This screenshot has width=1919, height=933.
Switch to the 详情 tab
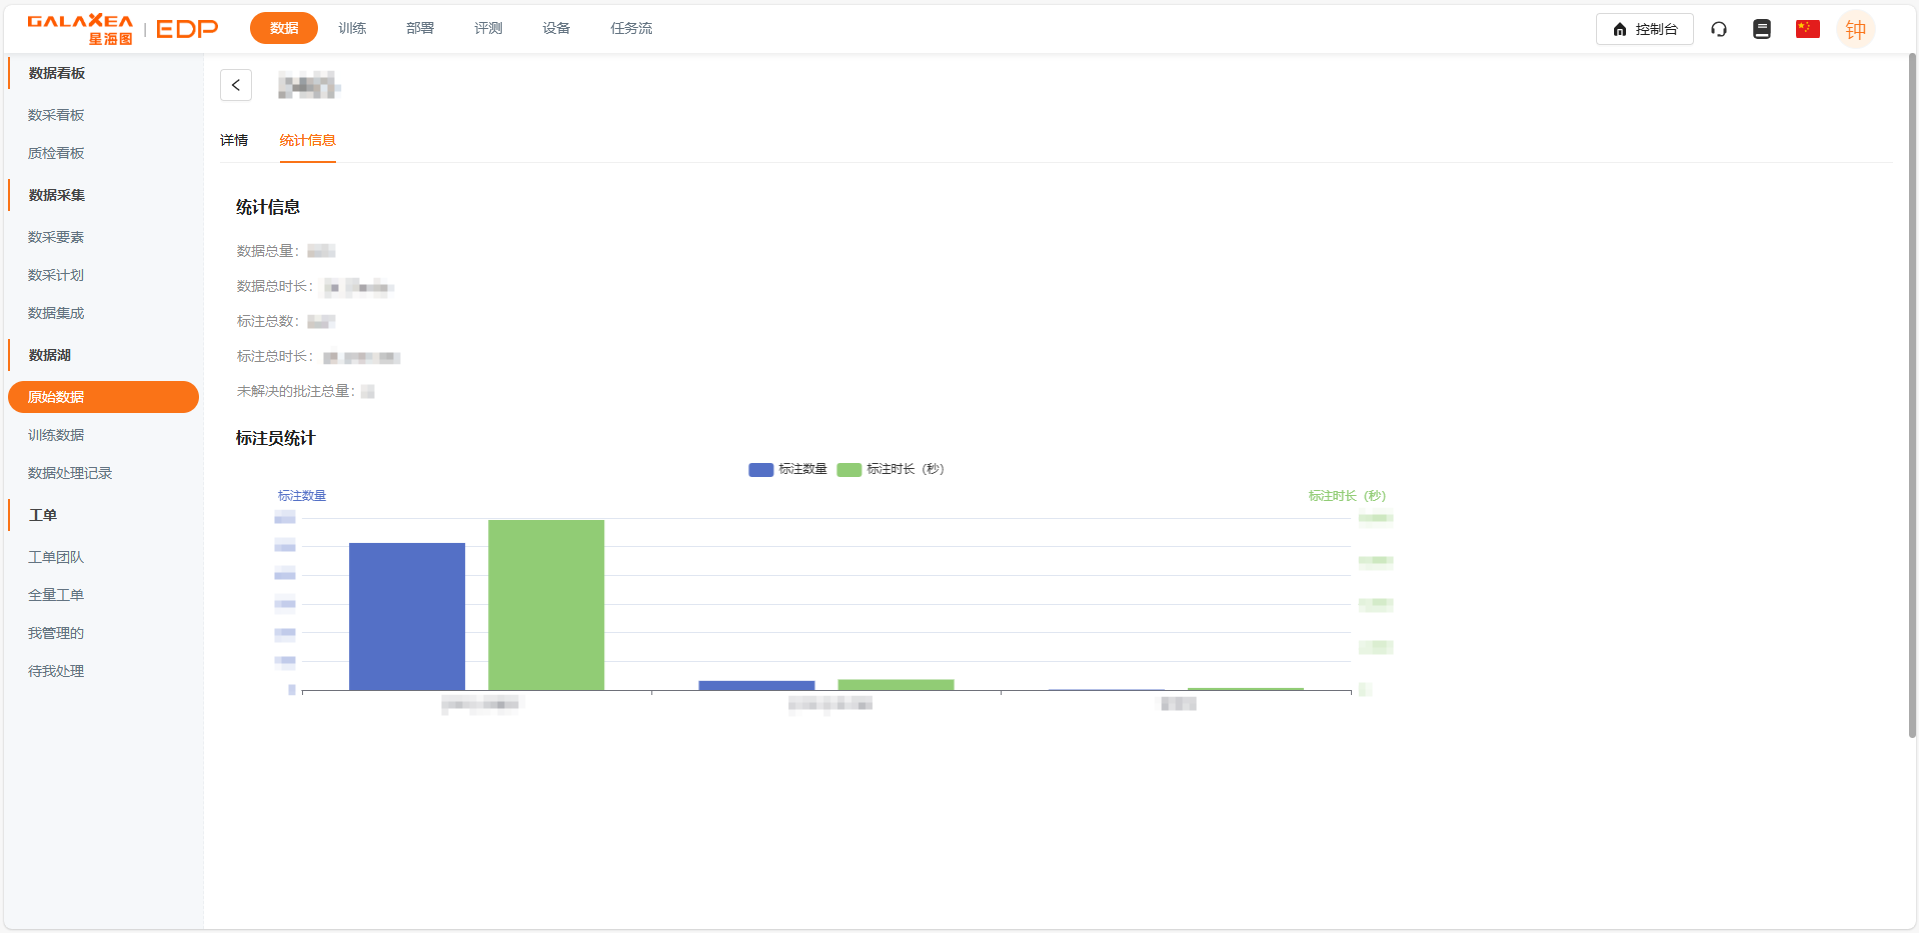coord(234,140)
